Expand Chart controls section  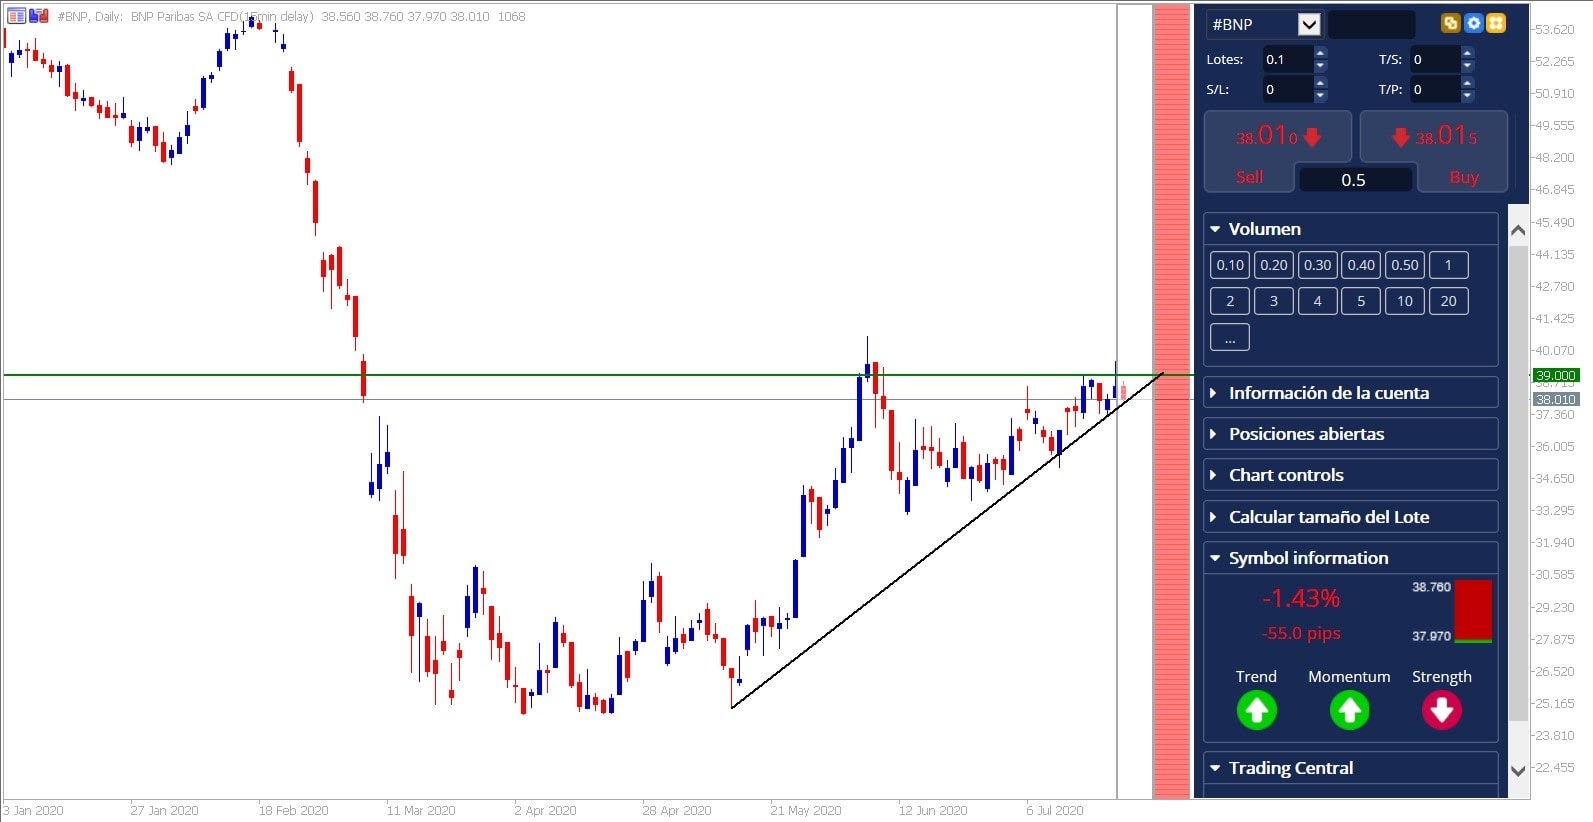coord(1351,475)
